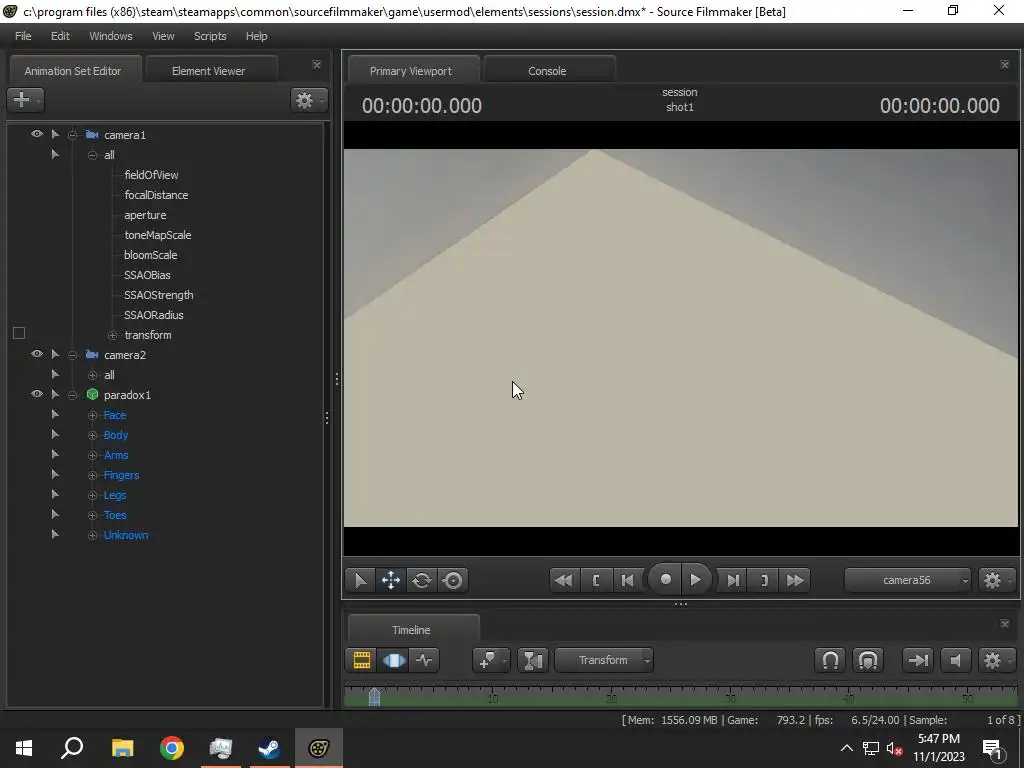Switch to the Graph Editor mode
Screen dimensions: 1024x768
[424, 660]
